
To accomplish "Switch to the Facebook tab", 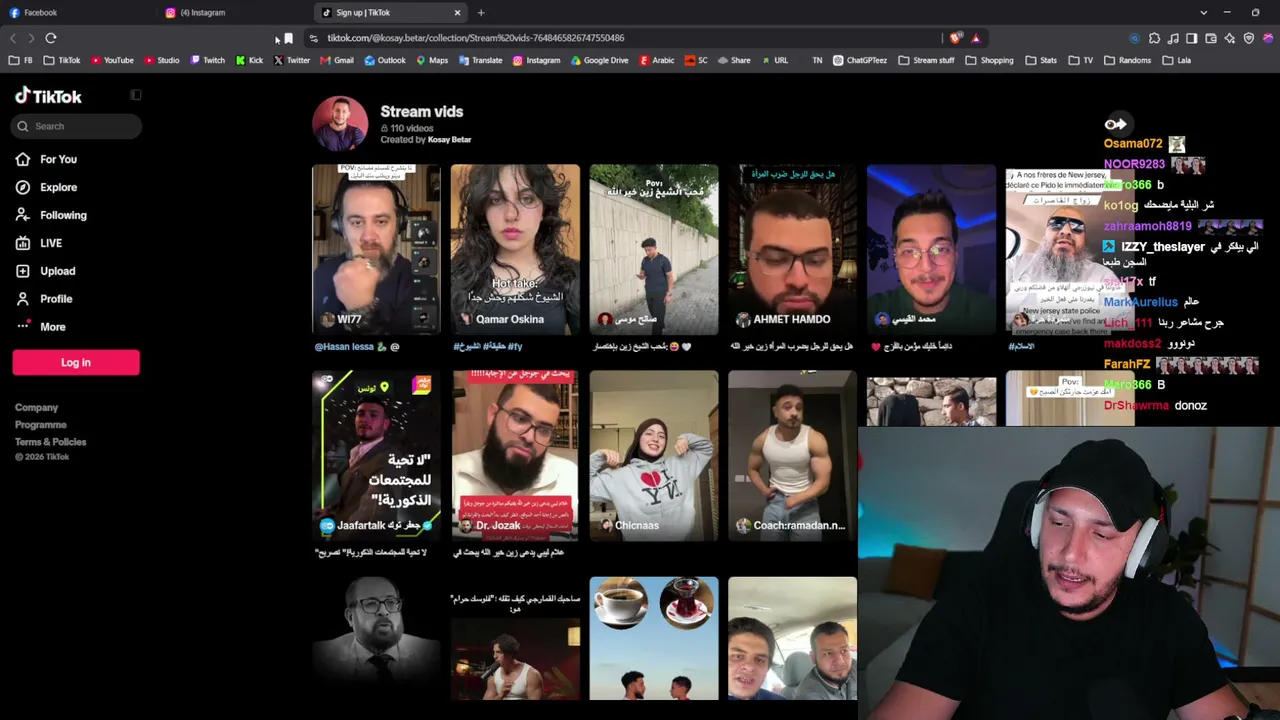I will [78, 13].
